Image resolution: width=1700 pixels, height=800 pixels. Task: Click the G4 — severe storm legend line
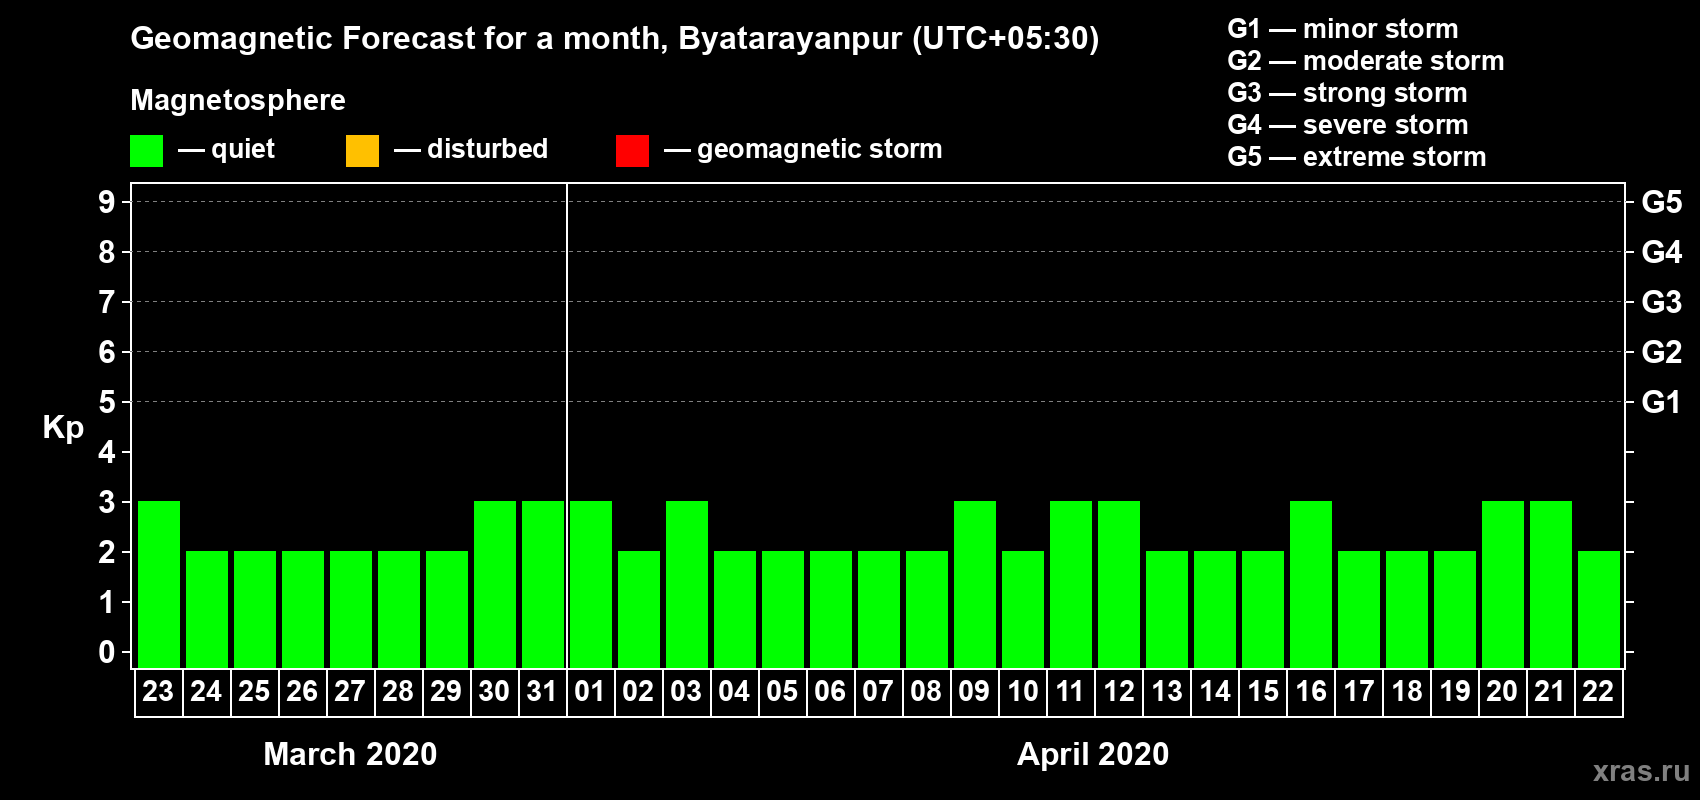point(1348,125)
